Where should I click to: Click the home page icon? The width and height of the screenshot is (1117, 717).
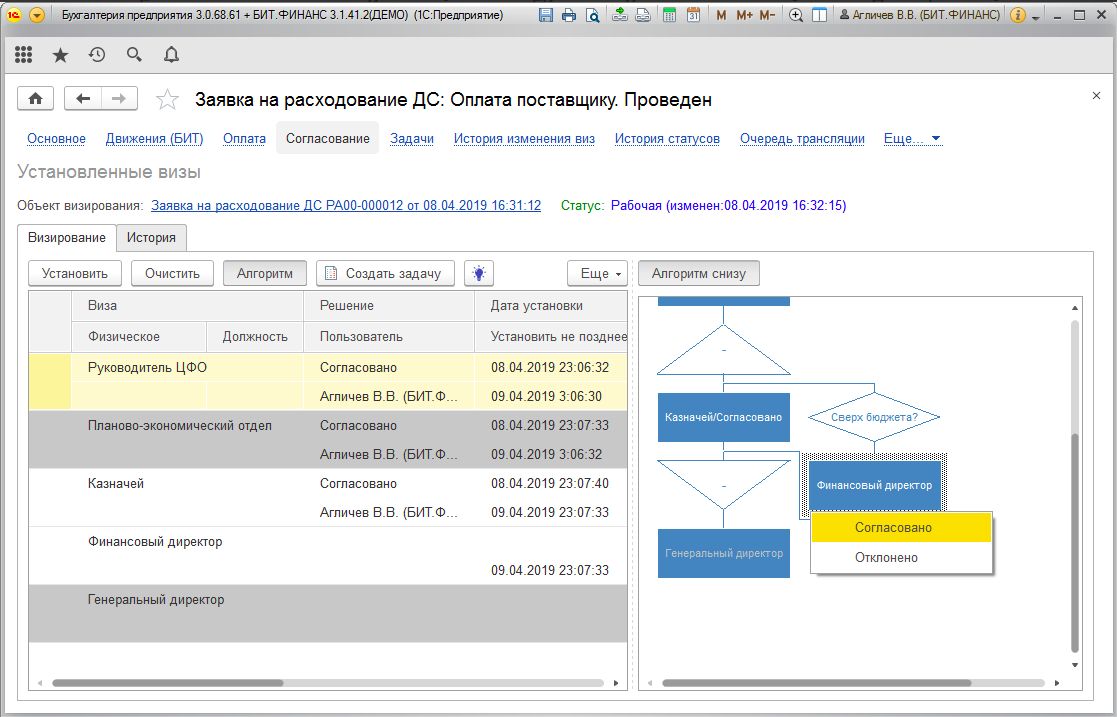[36, 98]
